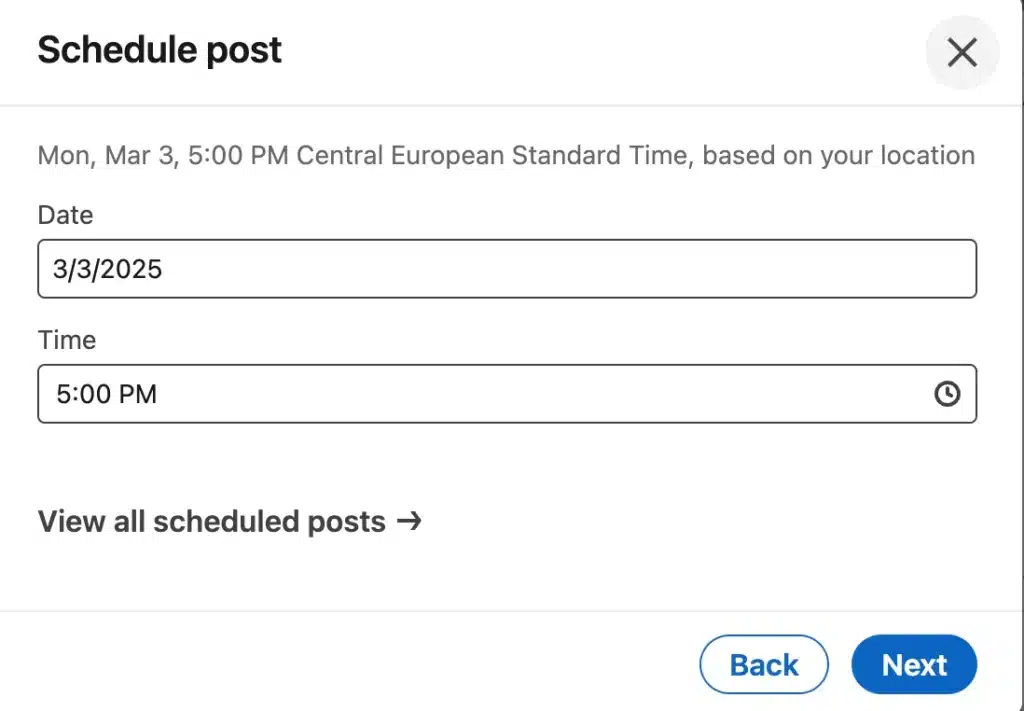Close the Schedule post dialog
This screenshot has width=1024, height=711.
tap(962, 52)
